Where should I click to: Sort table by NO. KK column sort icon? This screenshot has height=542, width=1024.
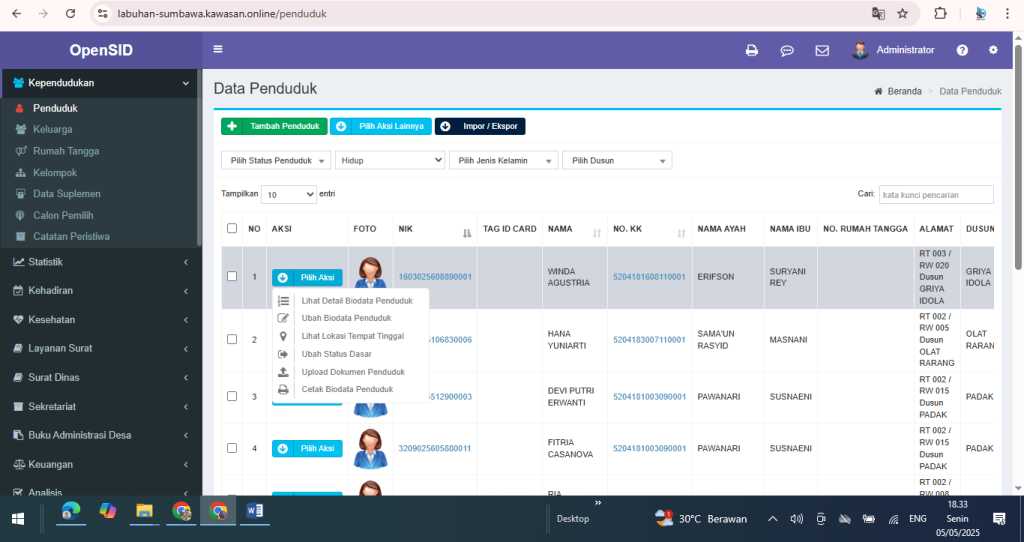coord(681,233)
